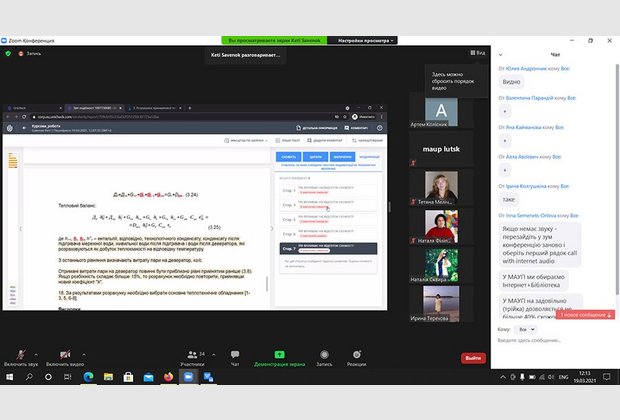
Task: Unmute with the Включить звук microphone icon
Action: pos(21,354)
